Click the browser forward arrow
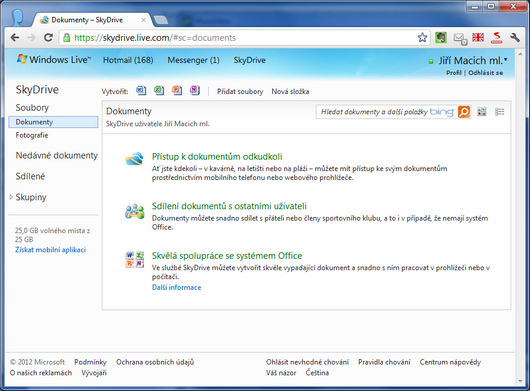Screen dimensions: 530x391 (x=31, y=38)
